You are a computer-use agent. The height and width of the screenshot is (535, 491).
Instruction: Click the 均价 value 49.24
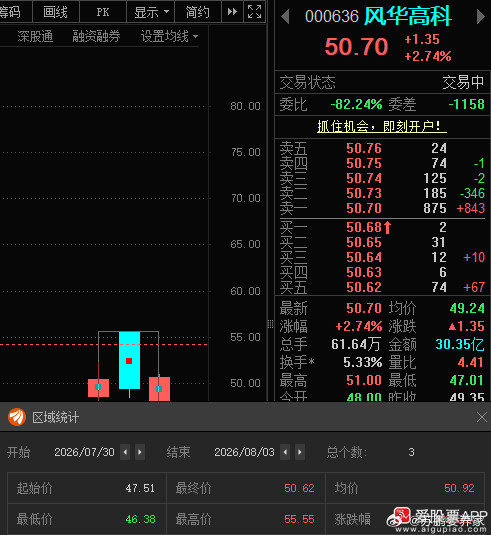click(467, 308)
